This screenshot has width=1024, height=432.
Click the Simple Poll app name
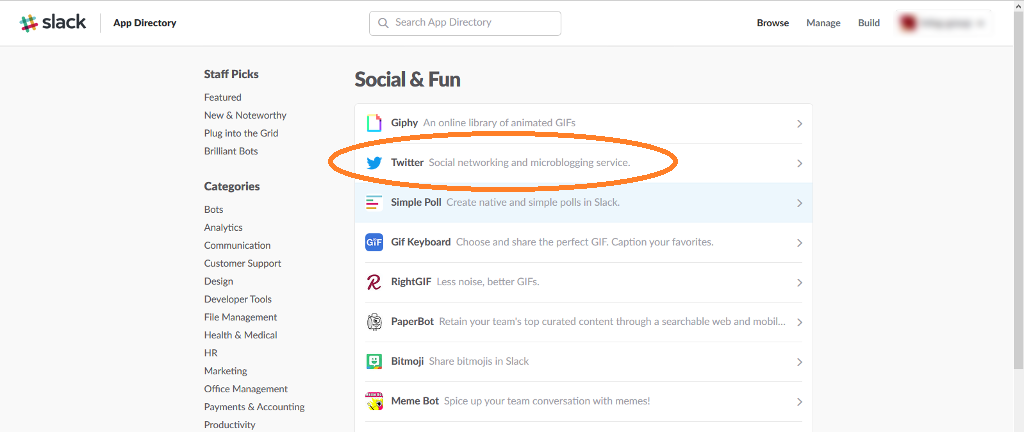[416, 202]
